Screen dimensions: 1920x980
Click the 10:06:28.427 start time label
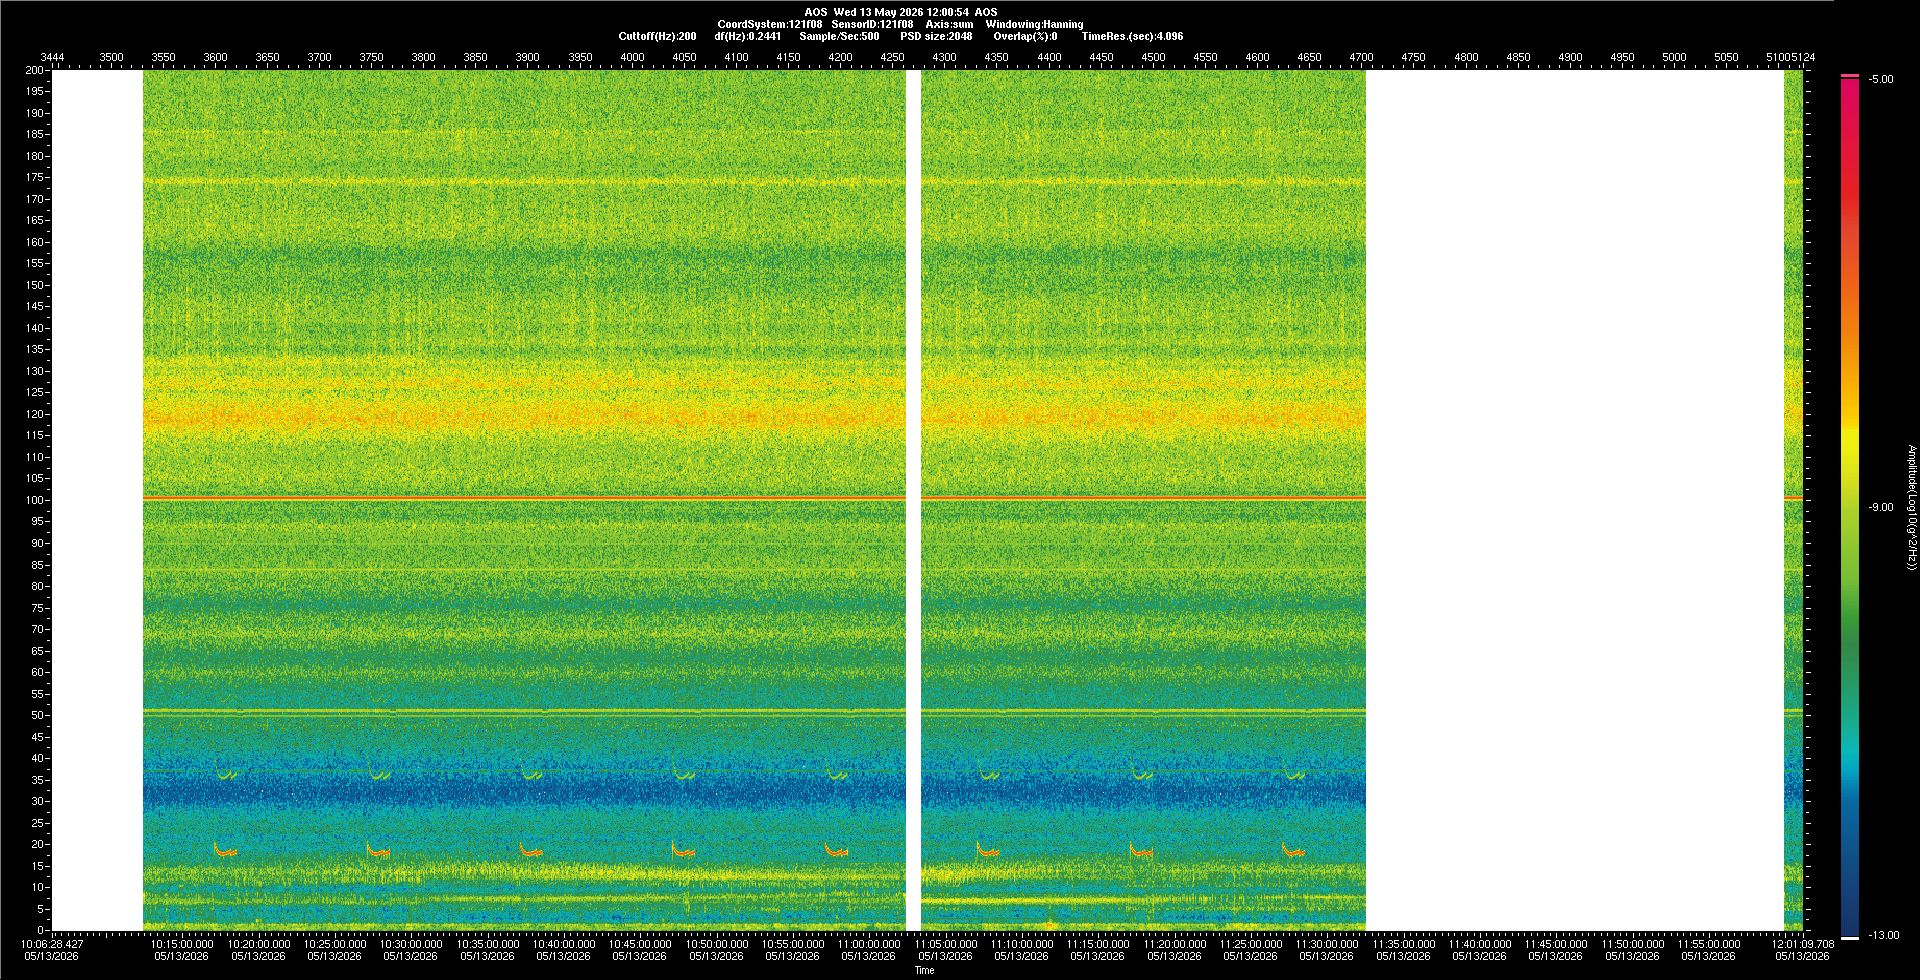(52, 943)
